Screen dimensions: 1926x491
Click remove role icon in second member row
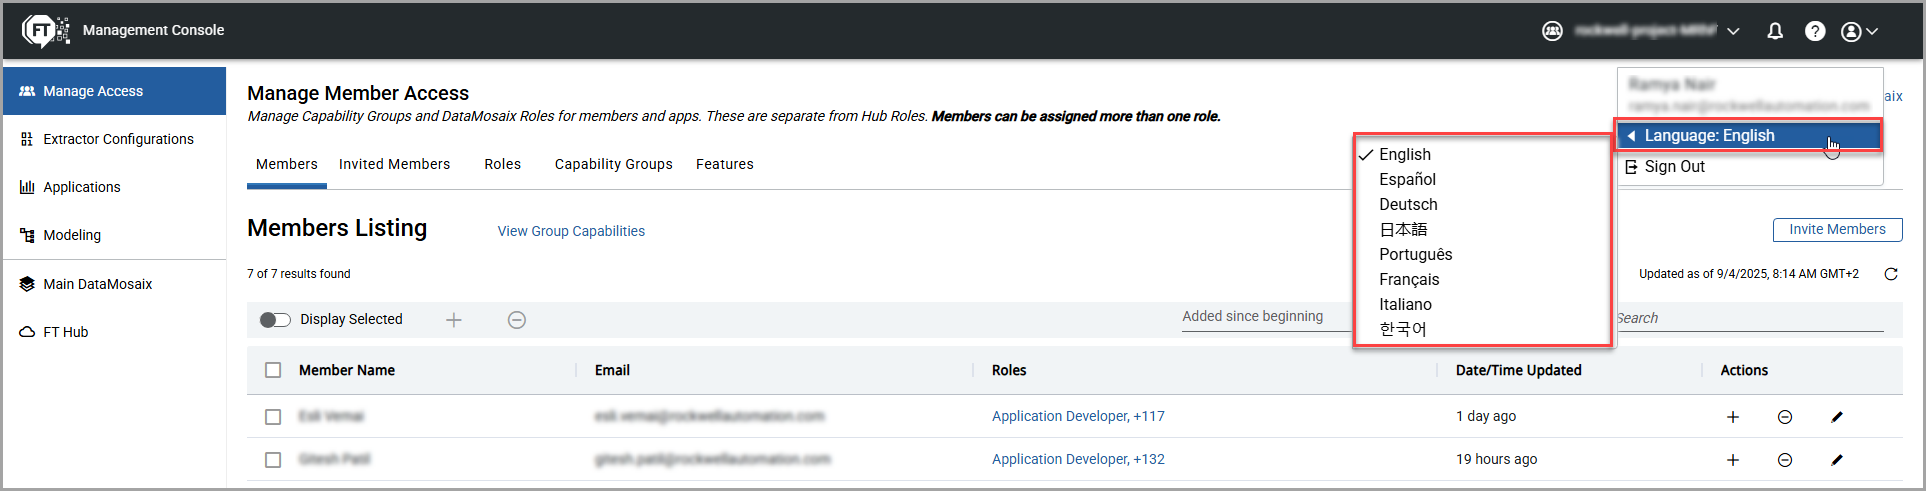tap(1785, 460)
